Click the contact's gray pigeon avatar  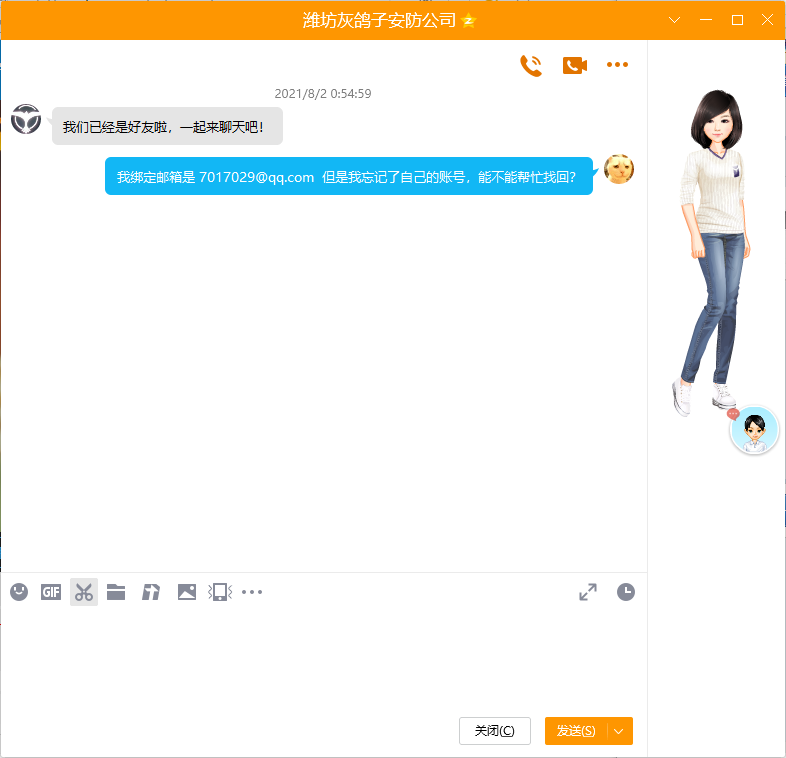[26, 119]
